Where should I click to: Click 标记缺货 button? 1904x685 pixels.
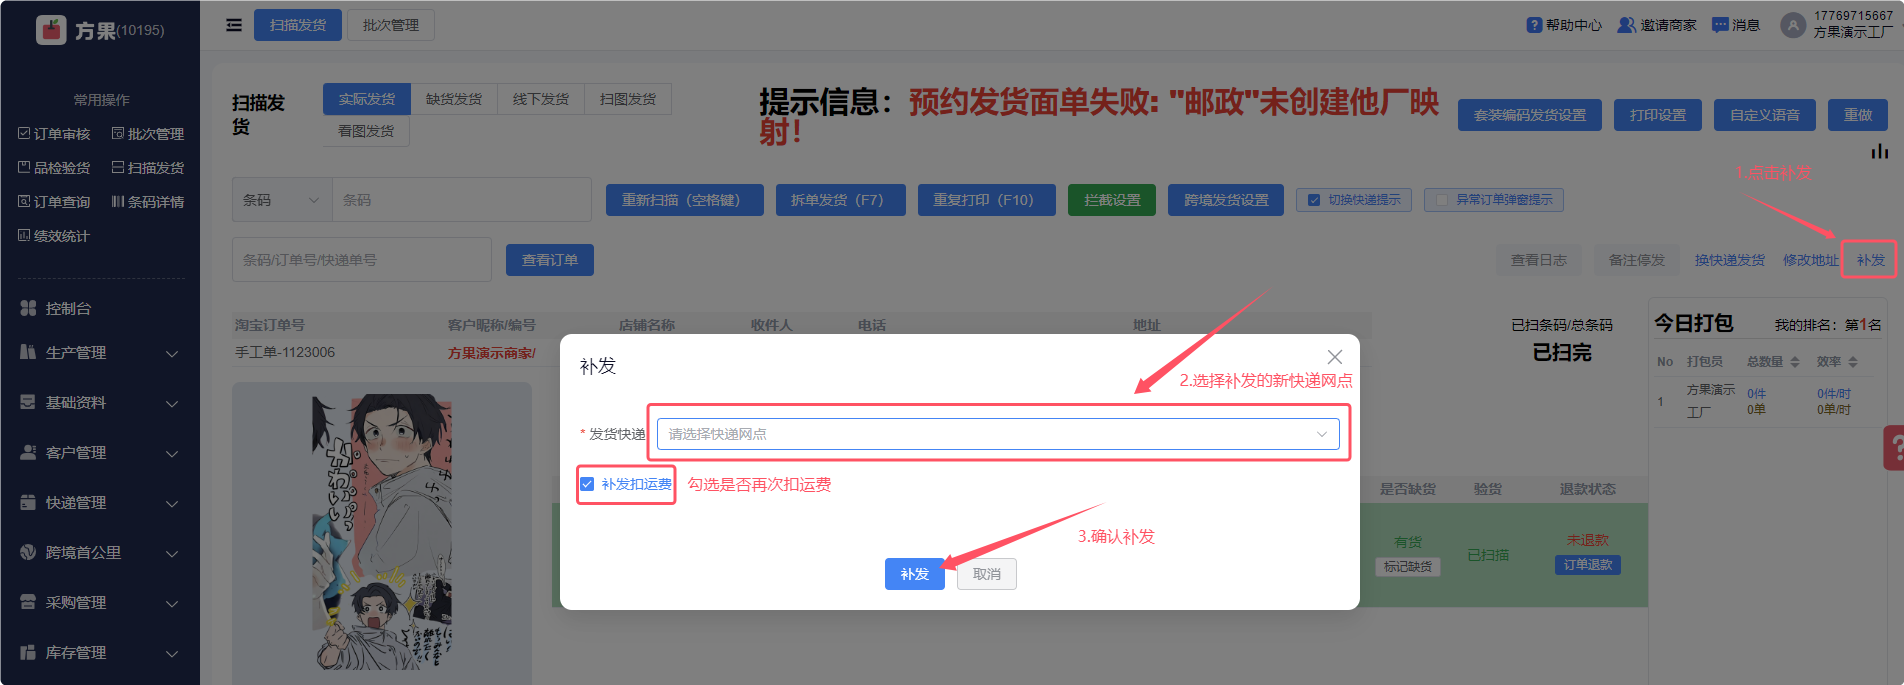pos(1408,567)
